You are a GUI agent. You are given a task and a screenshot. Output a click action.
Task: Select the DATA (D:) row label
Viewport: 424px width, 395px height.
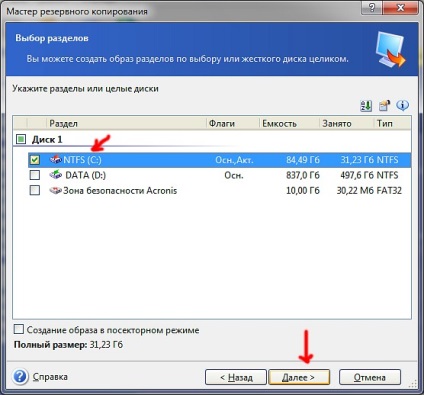[85, 175]
